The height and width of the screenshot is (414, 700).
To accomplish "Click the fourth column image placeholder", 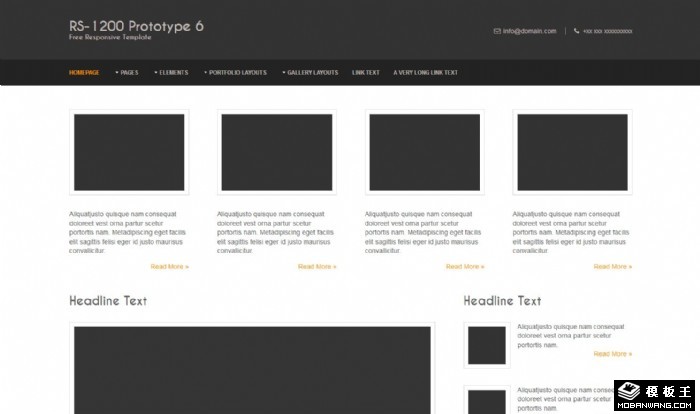I will pyautogui.click(x=573, y=152).
